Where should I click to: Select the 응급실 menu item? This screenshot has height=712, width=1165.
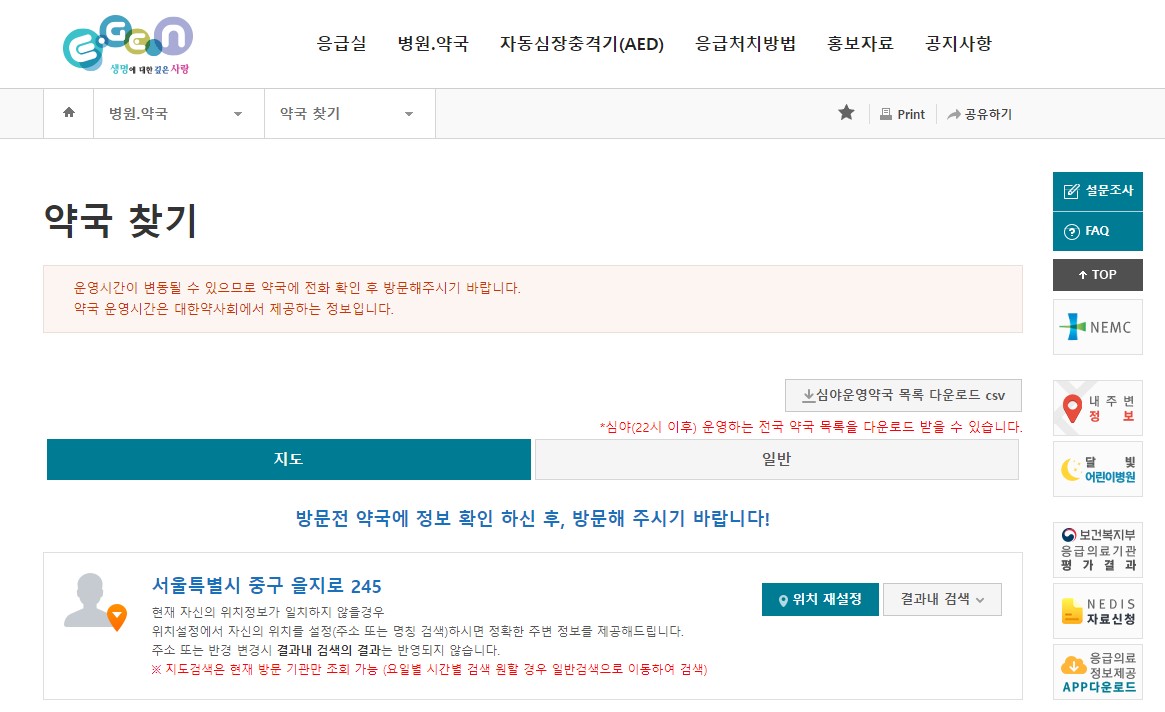coord(341,44)
